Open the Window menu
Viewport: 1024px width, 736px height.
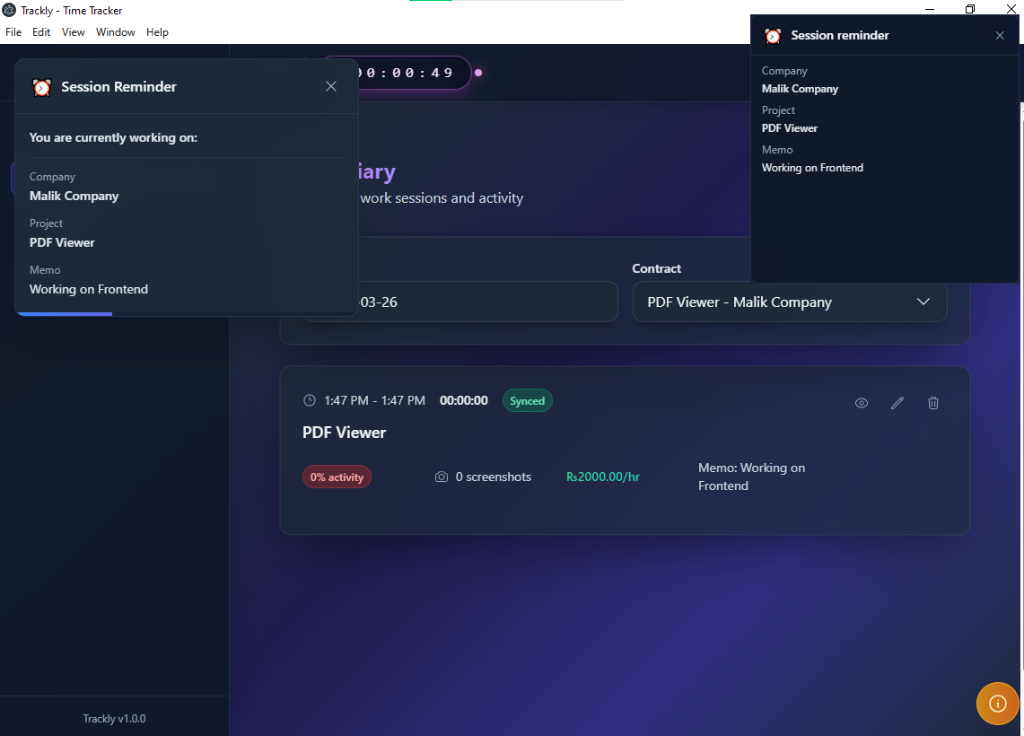tap(116, 32)
